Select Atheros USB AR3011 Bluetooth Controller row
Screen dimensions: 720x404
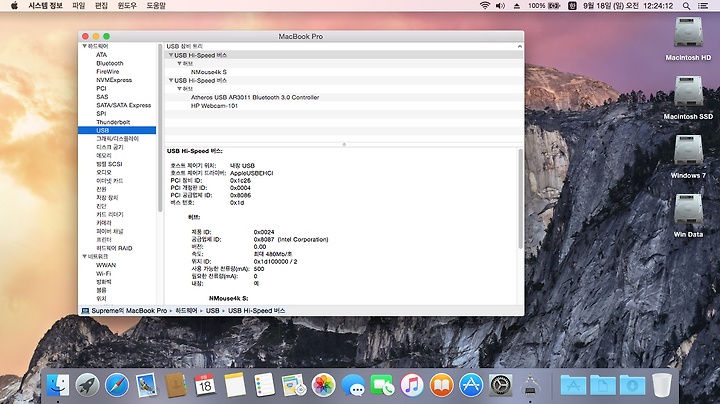tap(344, 97)
